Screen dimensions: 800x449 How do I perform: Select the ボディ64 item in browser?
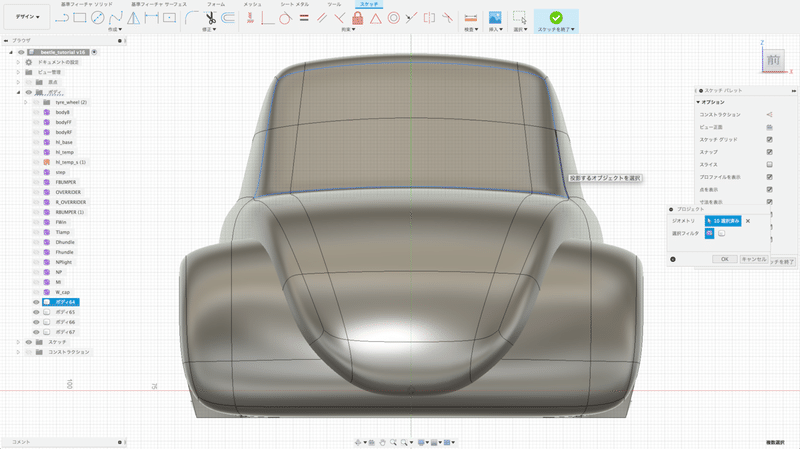[66, 301]
